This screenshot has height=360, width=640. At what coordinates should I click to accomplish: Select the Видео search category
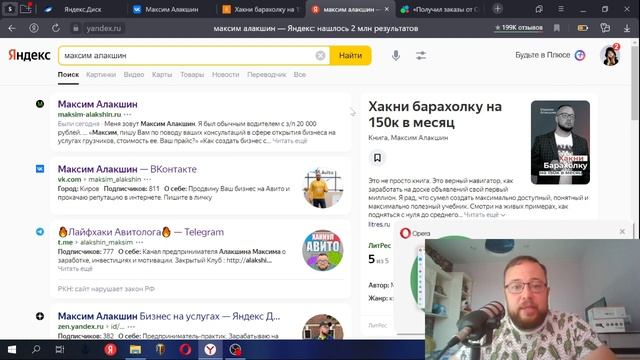(134, 75)
